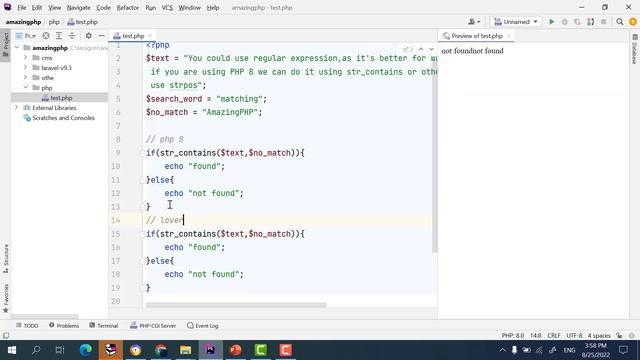Click 4 spaces indent setting
This screenshot has height=360, width=640.
pos(599,336)
